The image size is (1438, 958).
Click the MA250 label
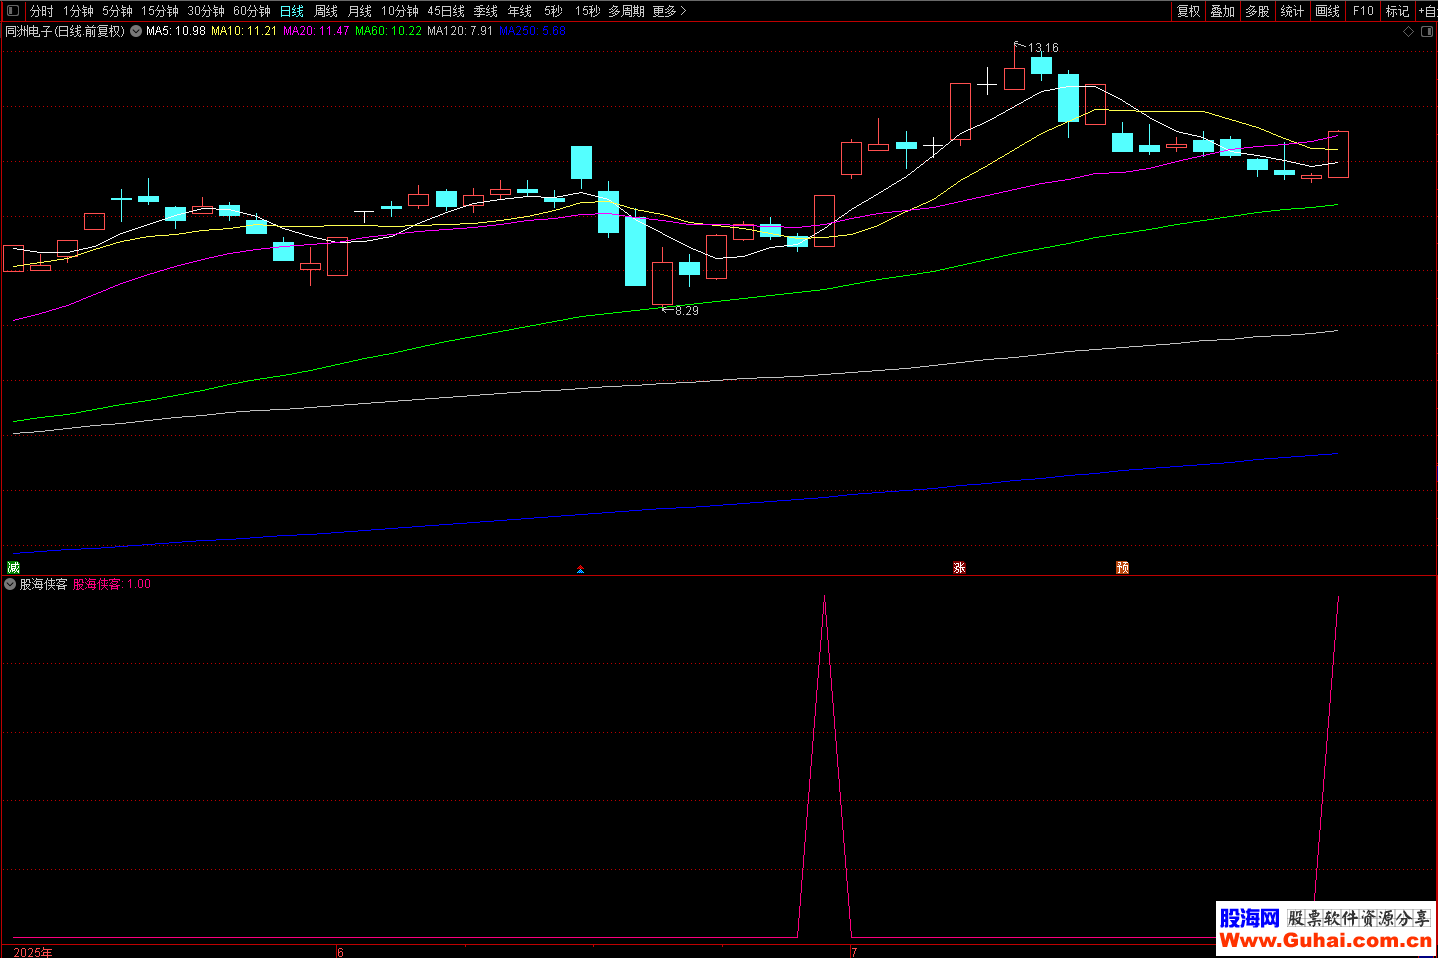(x=532, y=31)
